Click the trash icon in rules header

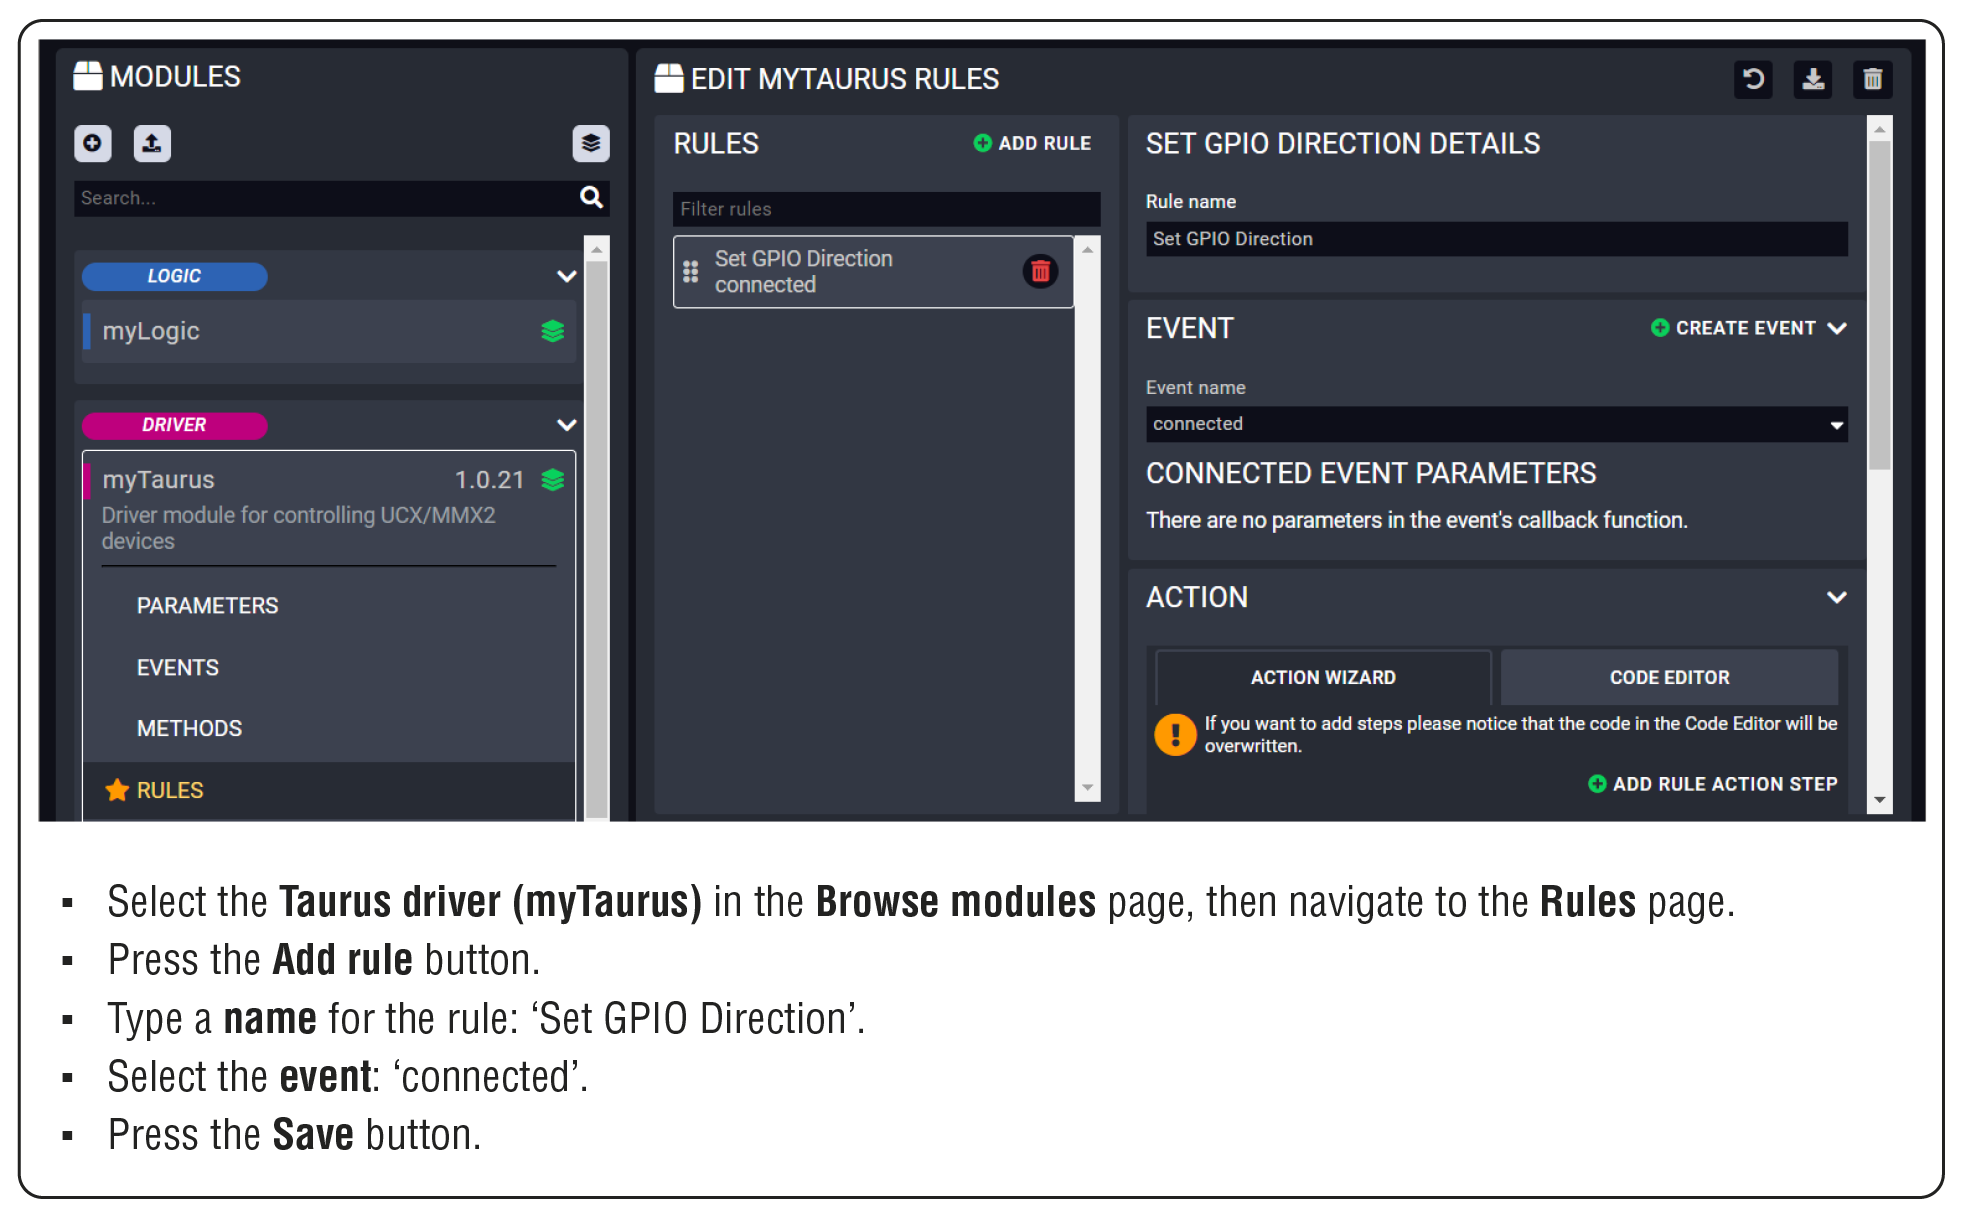pyautogui.click(x=1872, y=79)
